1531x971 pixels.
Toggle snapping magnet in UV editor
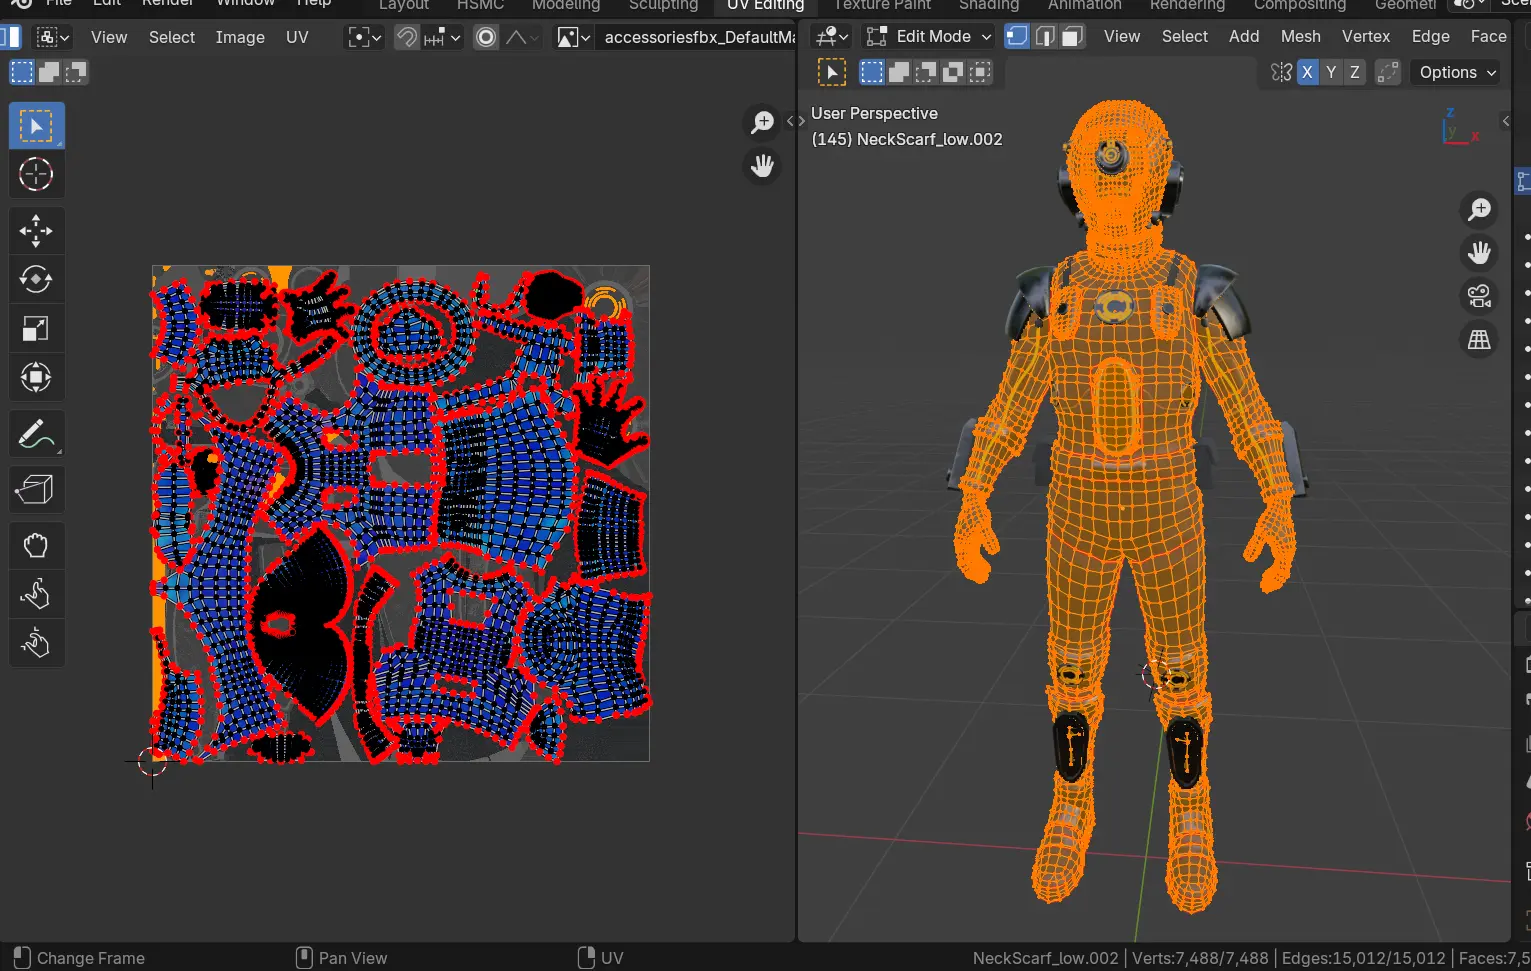407,37
